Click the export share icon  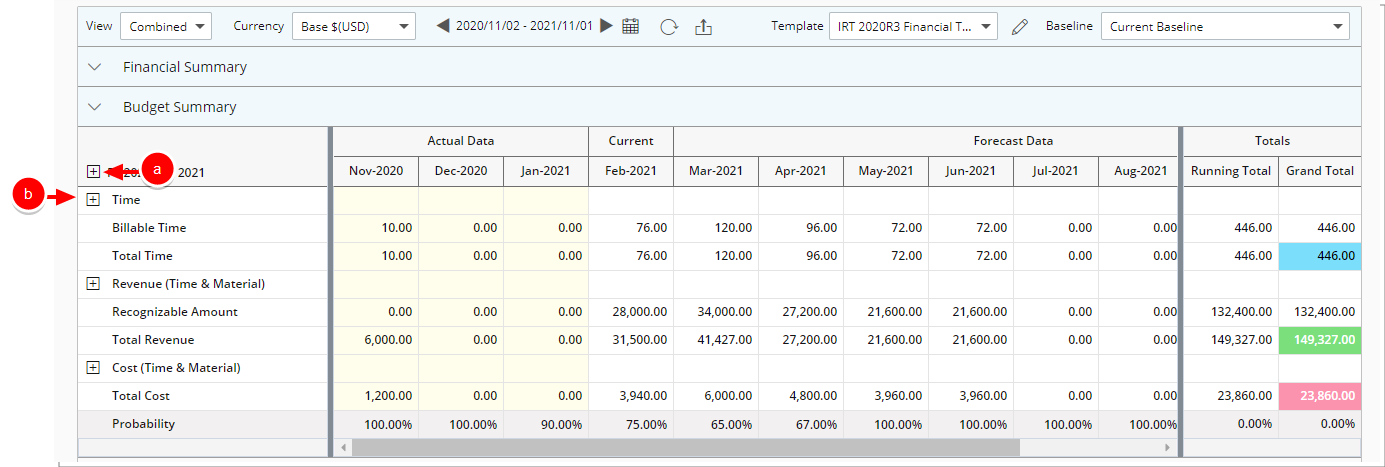(x=703, y=27)
